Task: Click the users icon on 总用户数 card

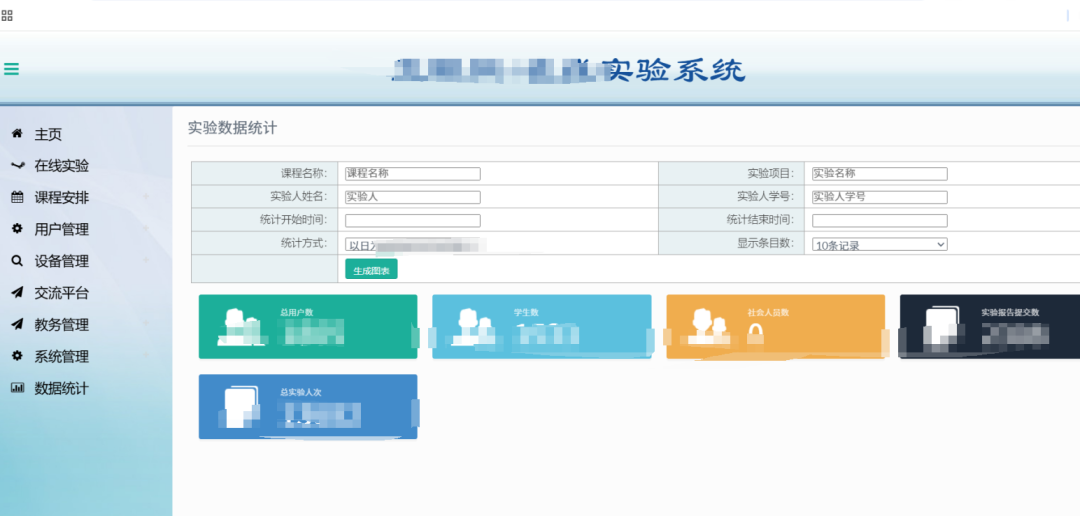Action: tap(239, 327)
